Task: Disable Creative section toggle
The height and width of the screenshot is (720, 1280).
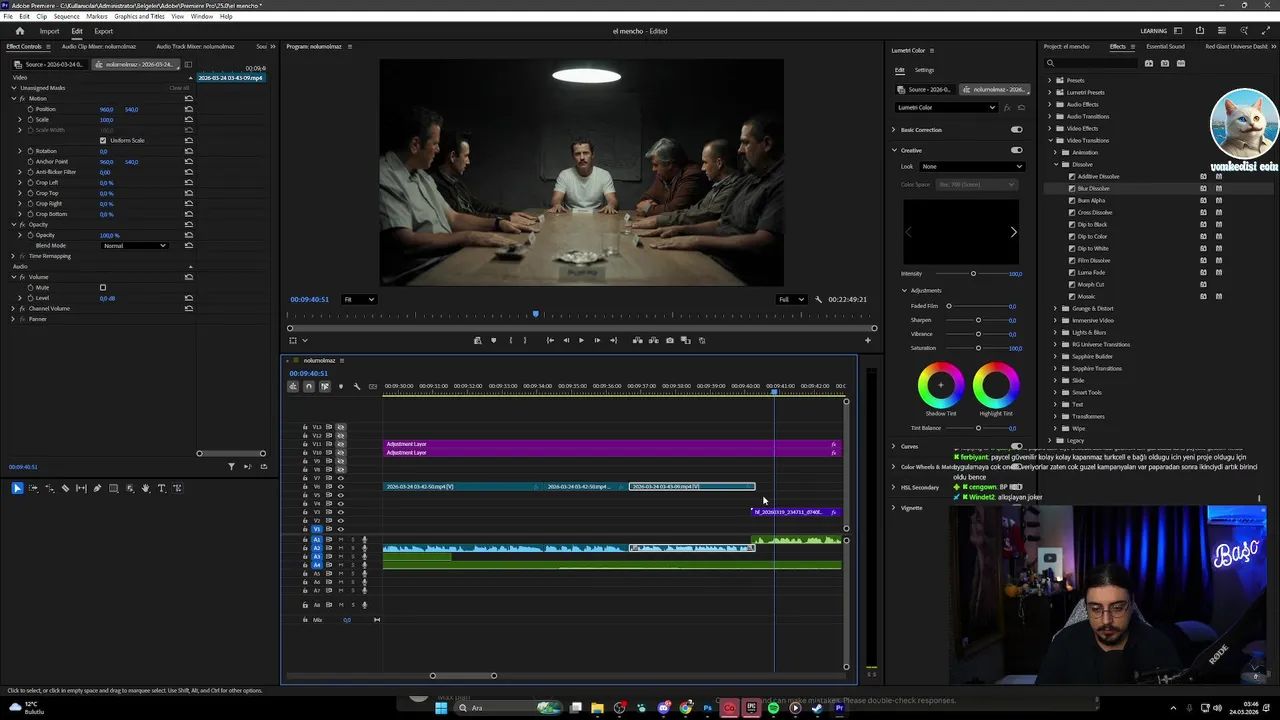Action: (1016, 150)
